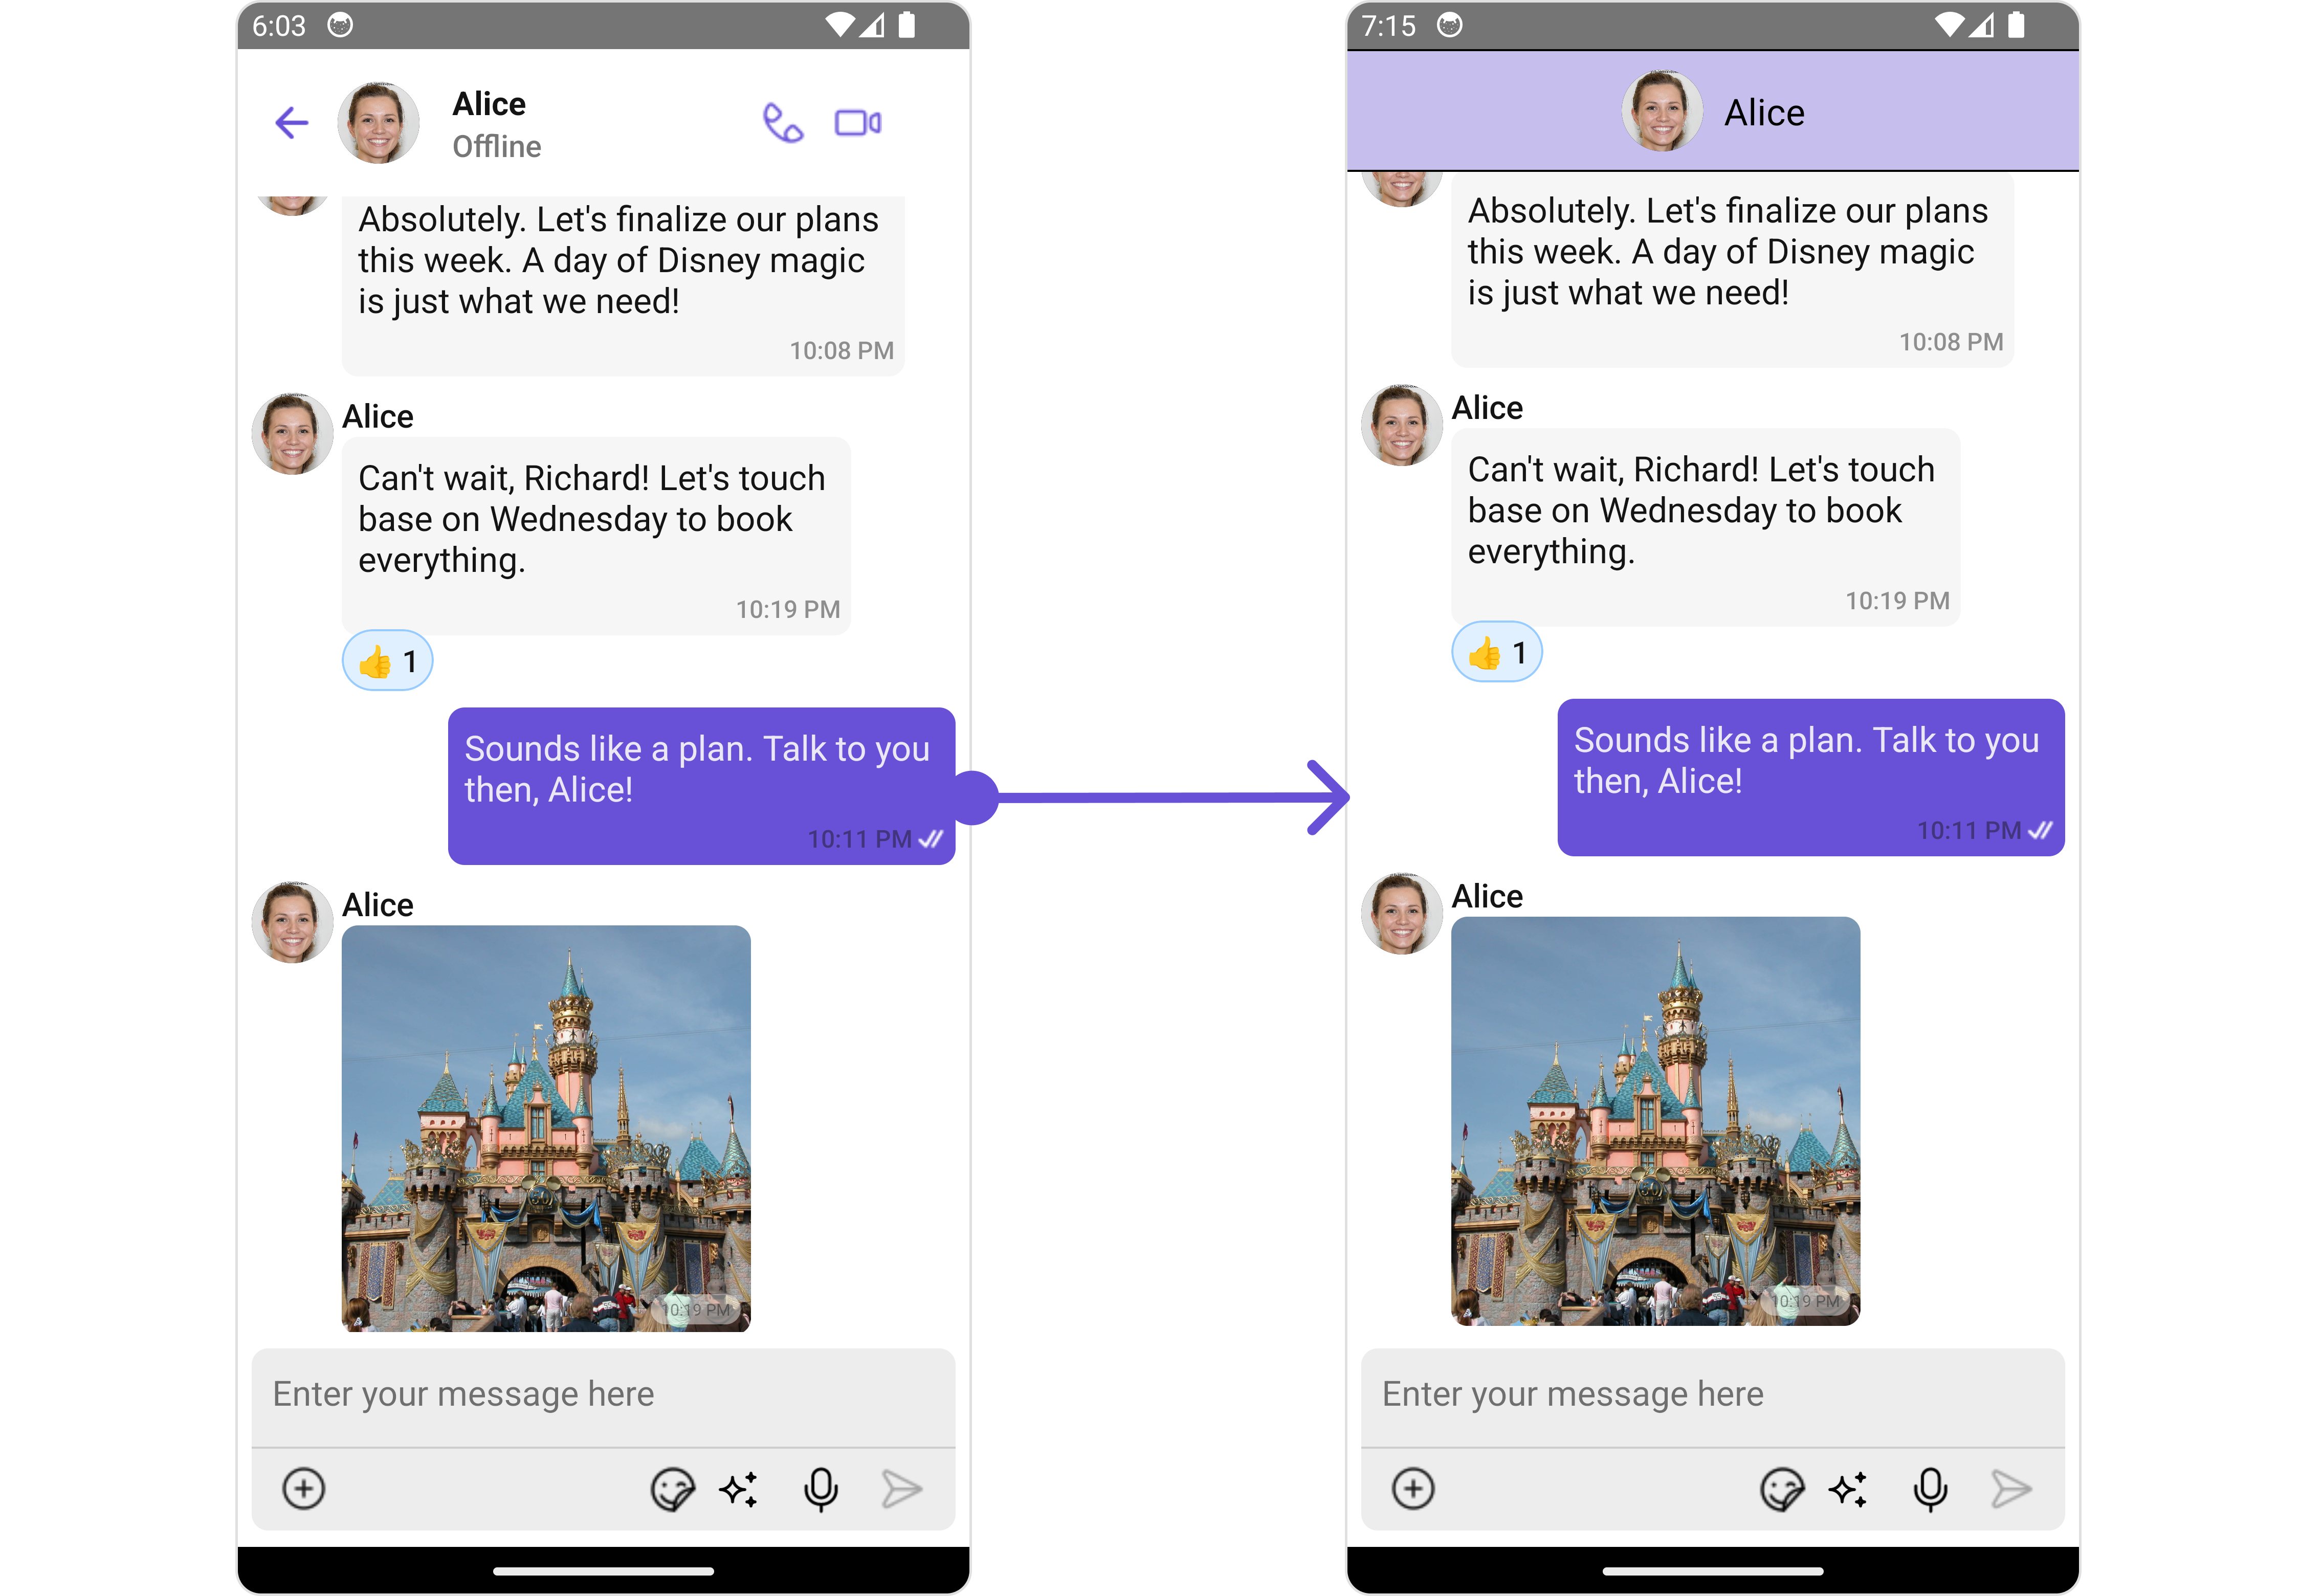Tap the "Alice" header title in right phone
The height and width of the screenshot is (1596, 2301).
tap(1765, 113)
